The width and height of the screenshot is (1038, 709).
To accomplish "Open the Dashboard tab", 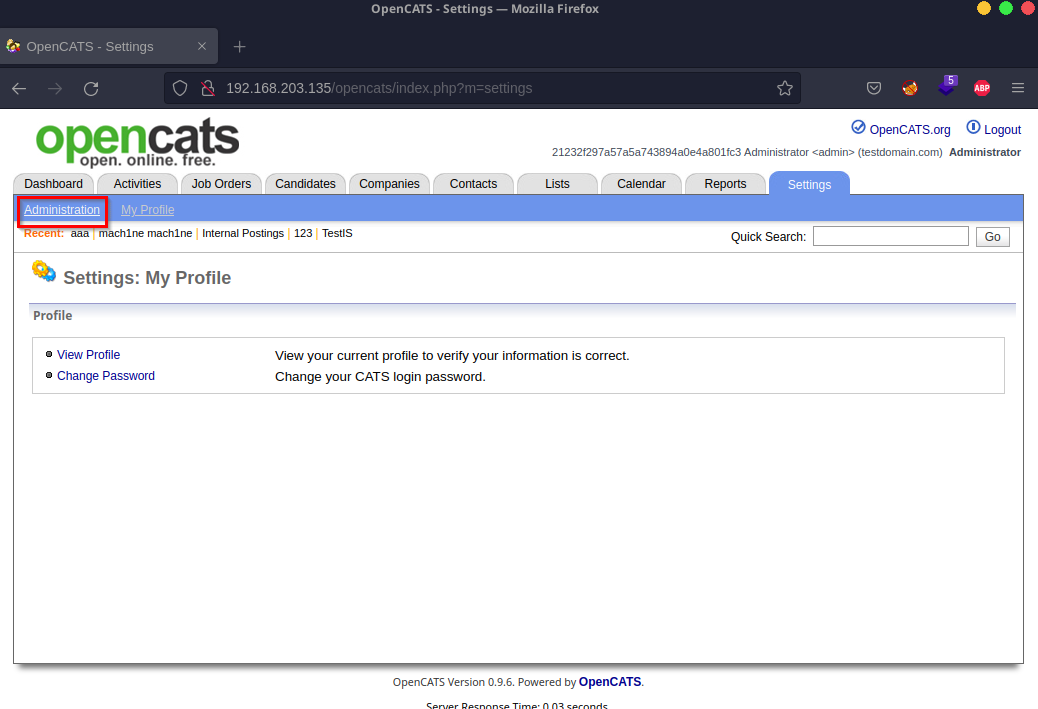I will tap(54, 184).
